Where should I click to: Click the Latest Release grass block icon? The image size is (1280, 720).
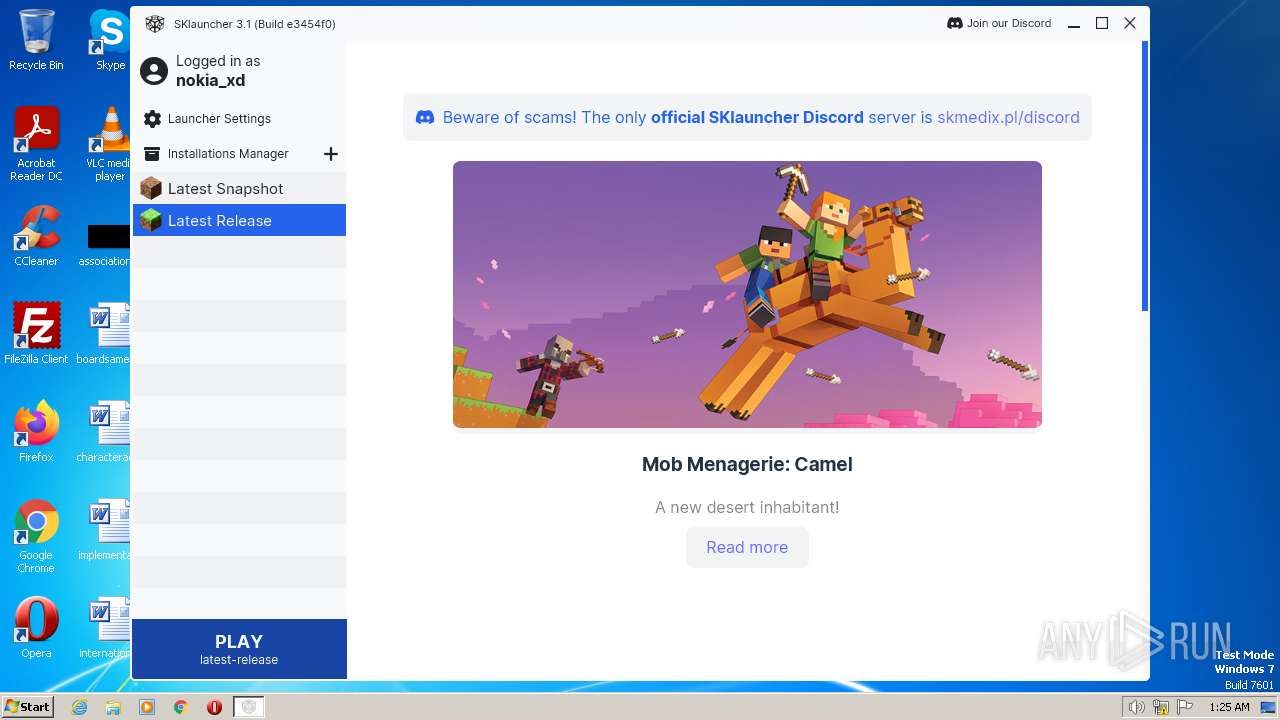tap(151, 220)
